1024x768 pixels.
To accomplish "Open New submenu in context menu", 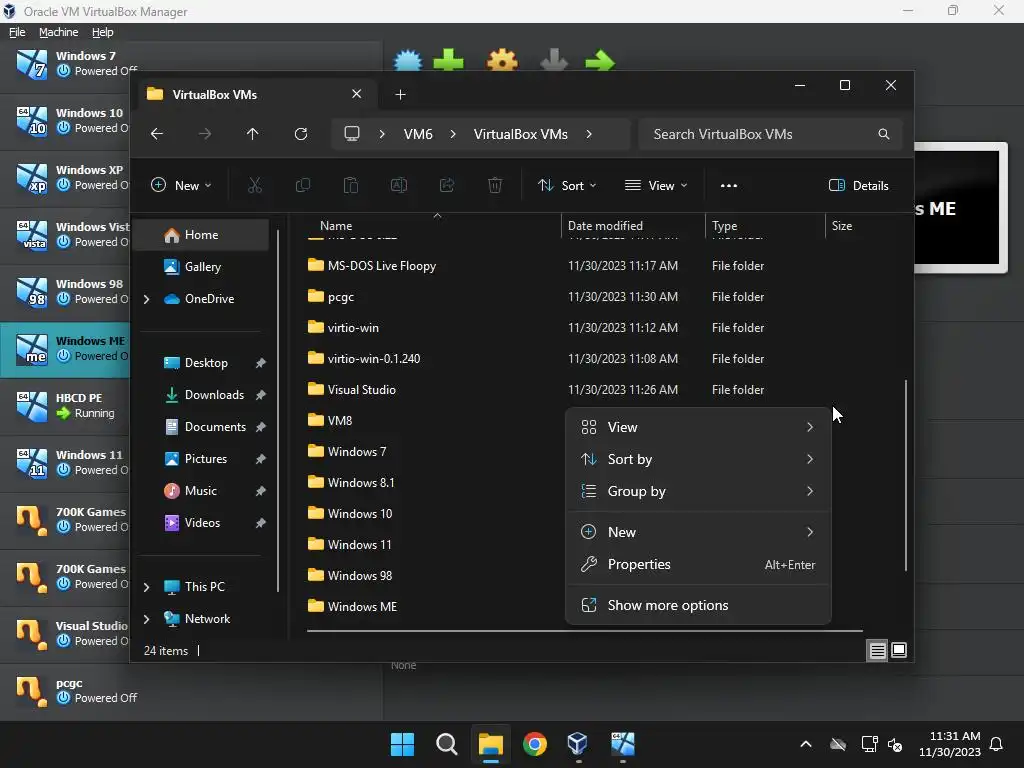I will 697,532.
